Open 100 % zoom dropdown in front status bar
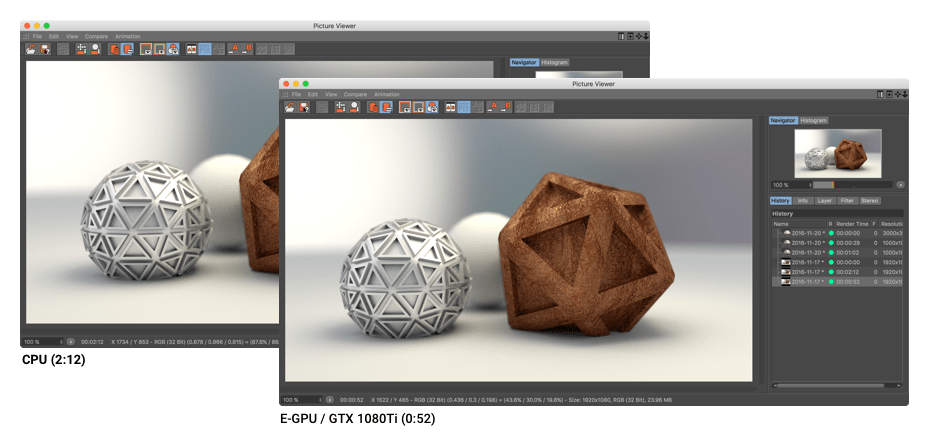The height and width of the screenshot is (446, 929). pyautogui.click(x=303, y=400)
